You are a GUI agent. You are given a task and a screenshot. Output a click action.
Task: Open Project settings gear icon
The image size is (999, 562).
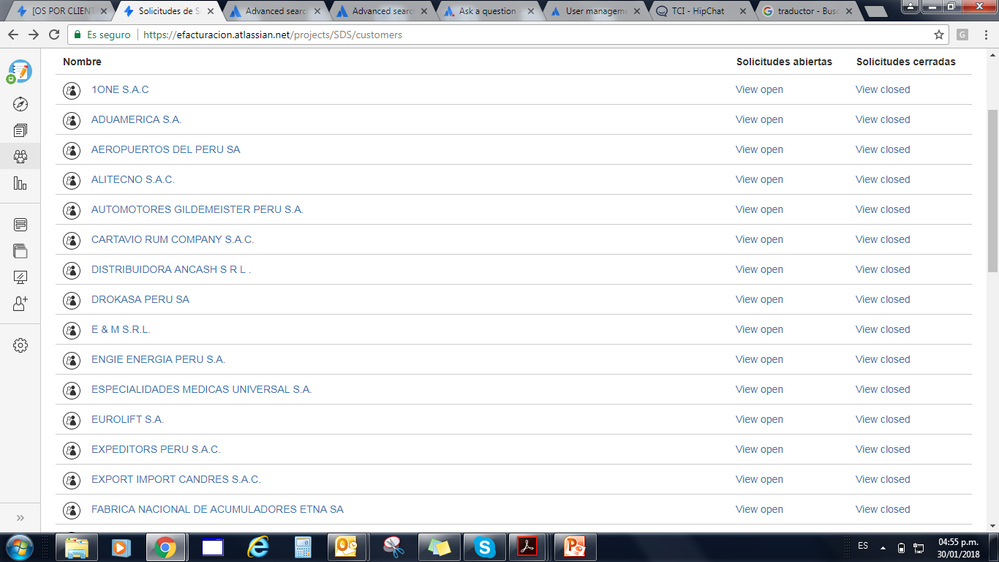tap(20, 345)
